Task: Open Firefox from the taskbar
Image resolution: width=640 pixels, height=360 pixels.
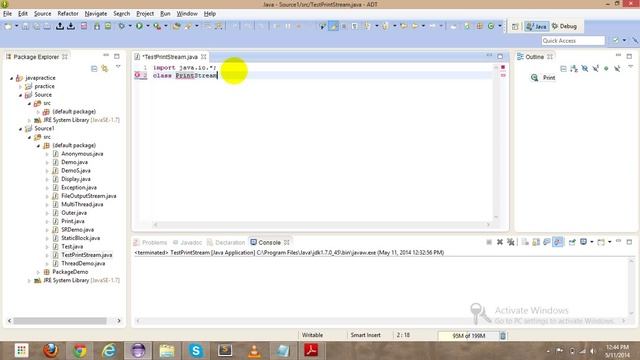Action: [x=51, y=351]
